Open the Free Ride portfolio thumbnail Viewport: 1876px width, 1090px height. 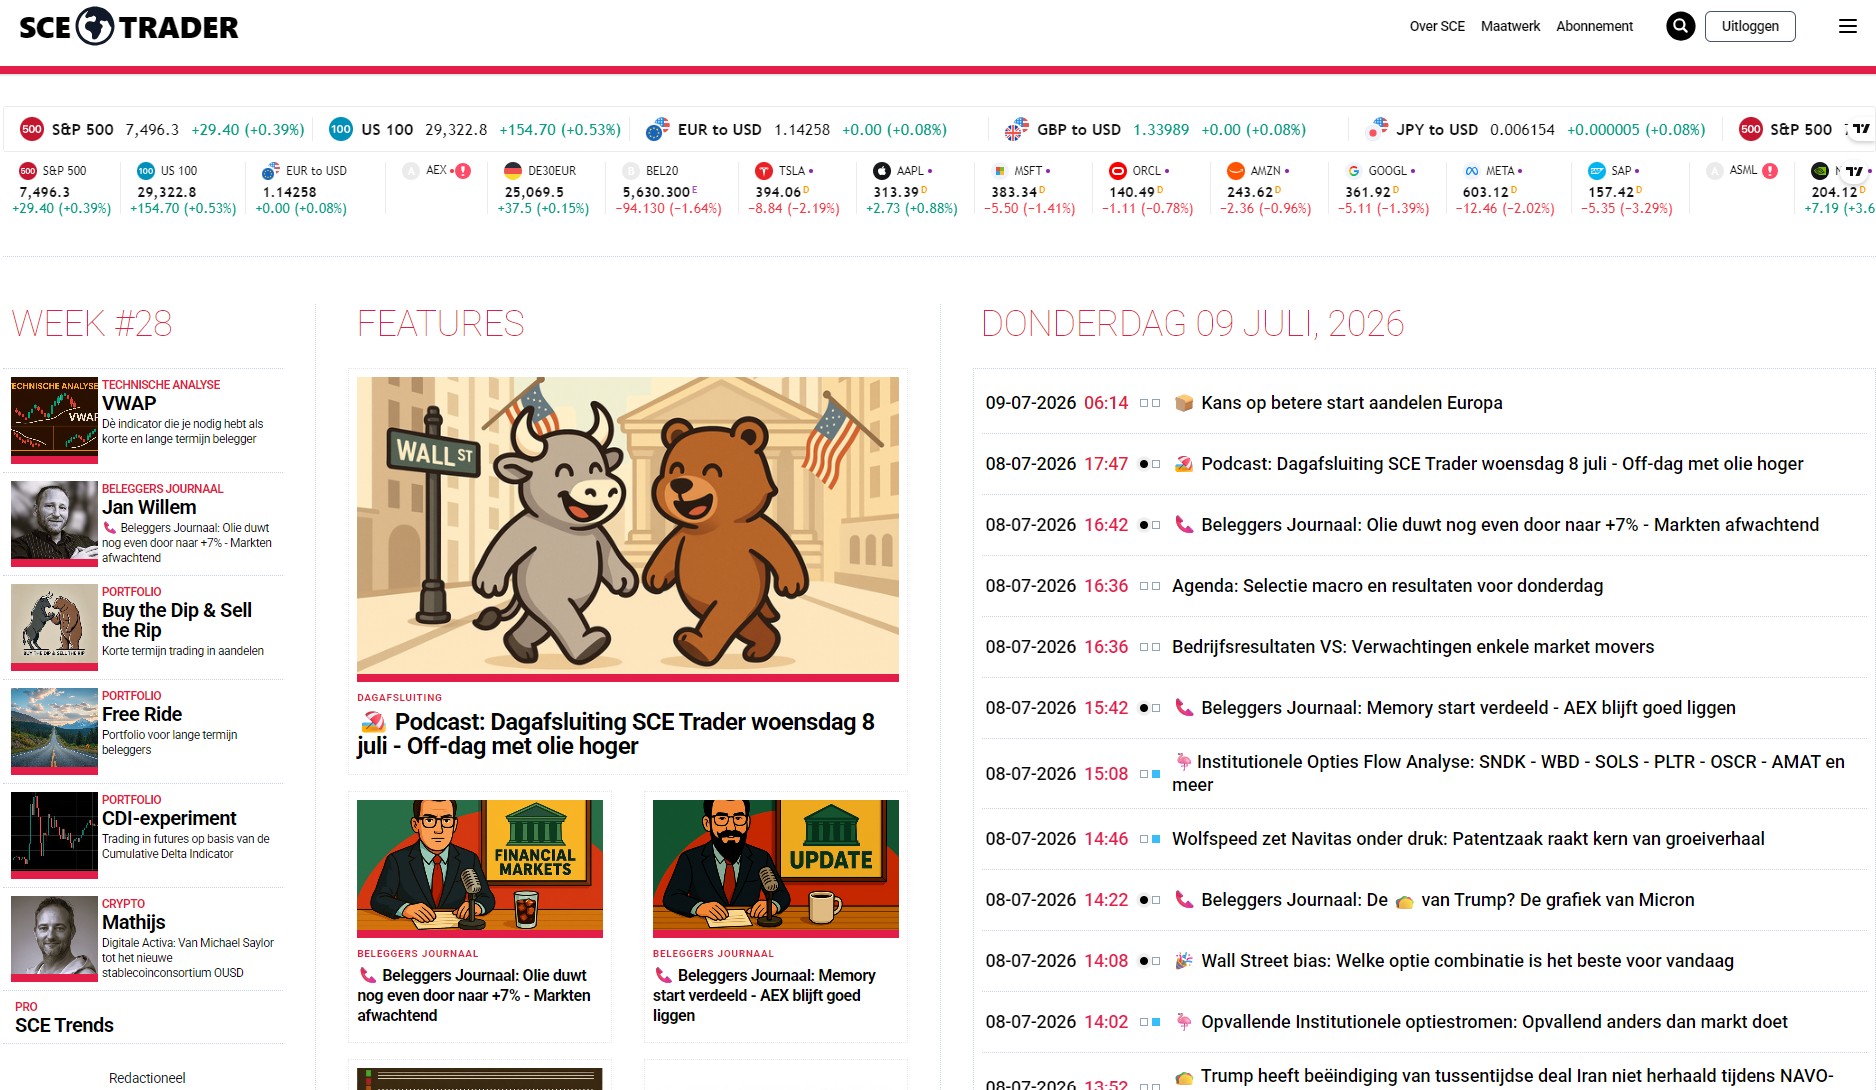point(54,729)
